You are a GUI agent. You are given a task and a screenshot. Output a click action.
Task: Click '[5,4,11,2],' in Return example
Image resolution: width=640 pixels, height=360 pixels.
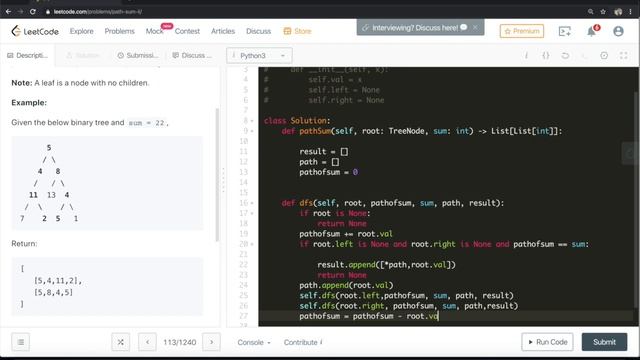tap(58, 281)
